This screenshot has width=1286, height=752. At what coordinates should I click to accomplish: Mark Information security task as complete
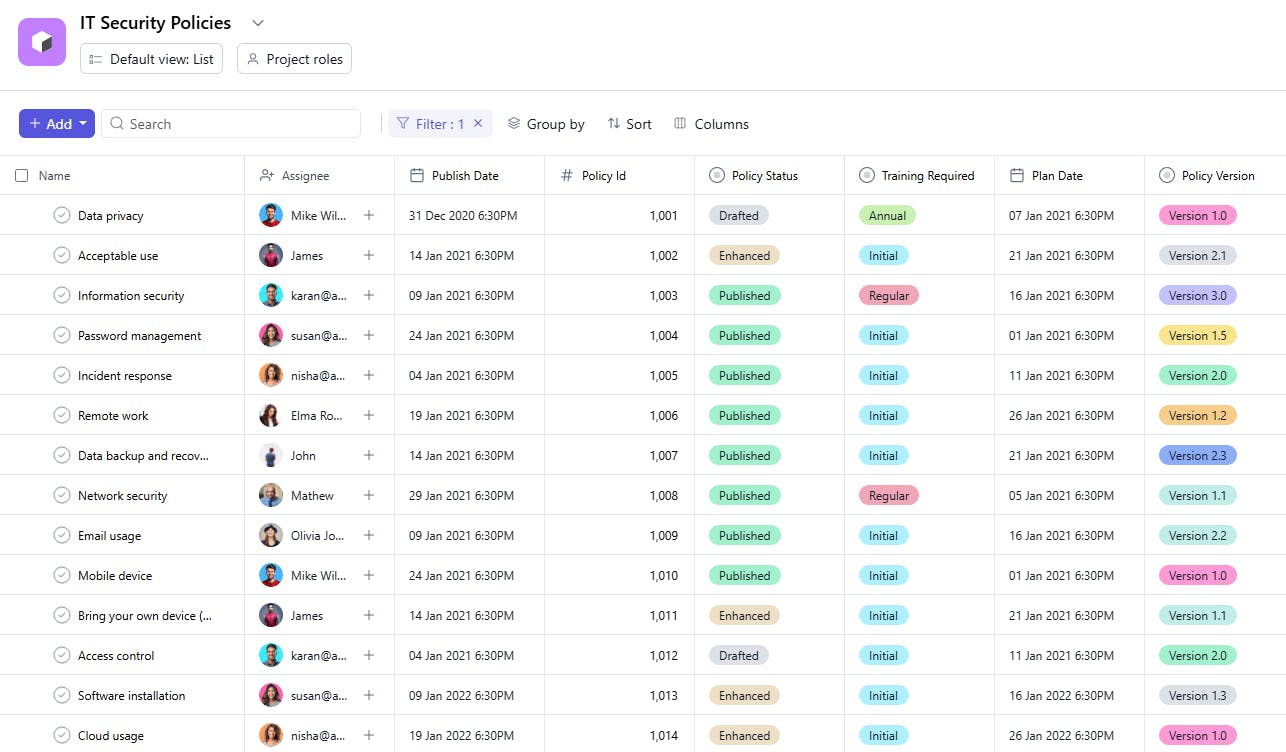62,295
